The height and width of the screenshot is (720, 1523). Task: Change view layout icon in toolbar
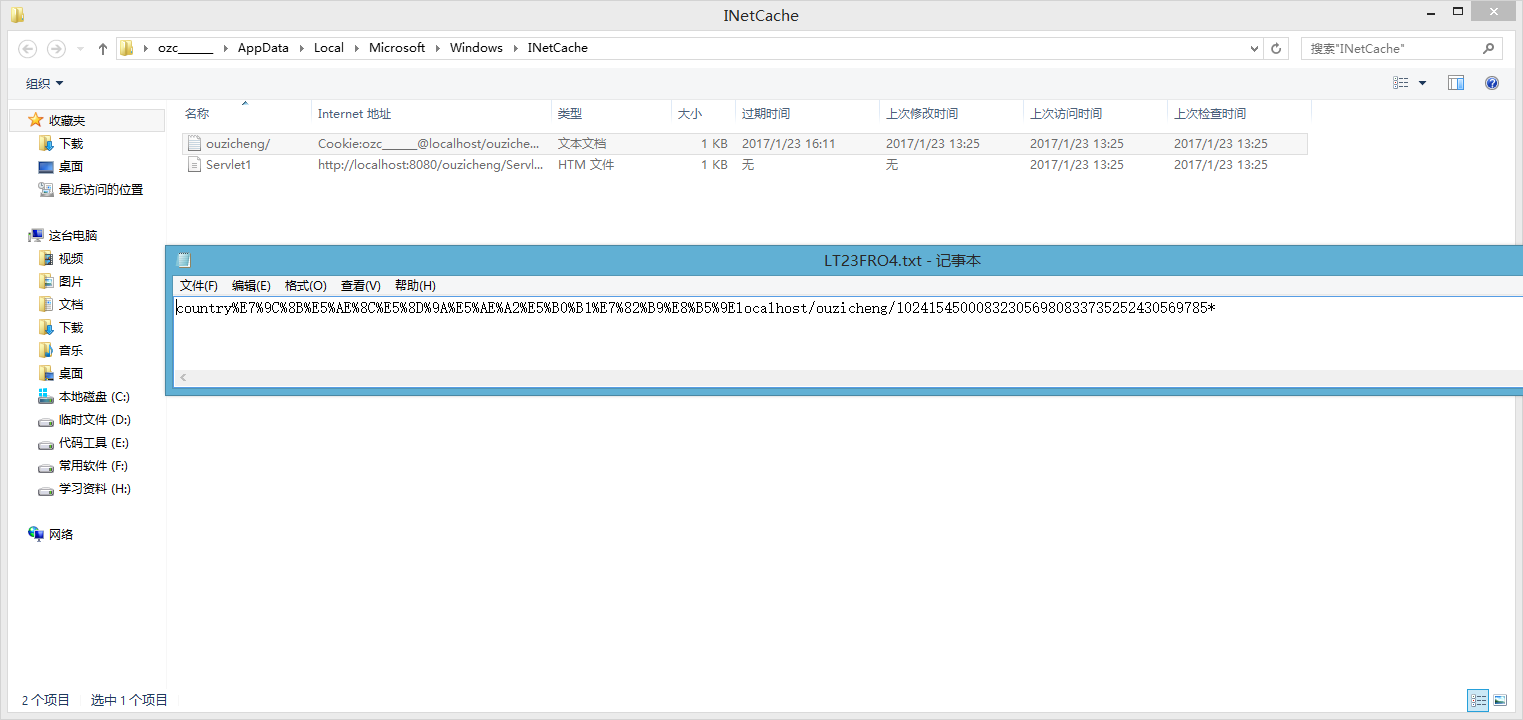click(x=1401, y=83)
